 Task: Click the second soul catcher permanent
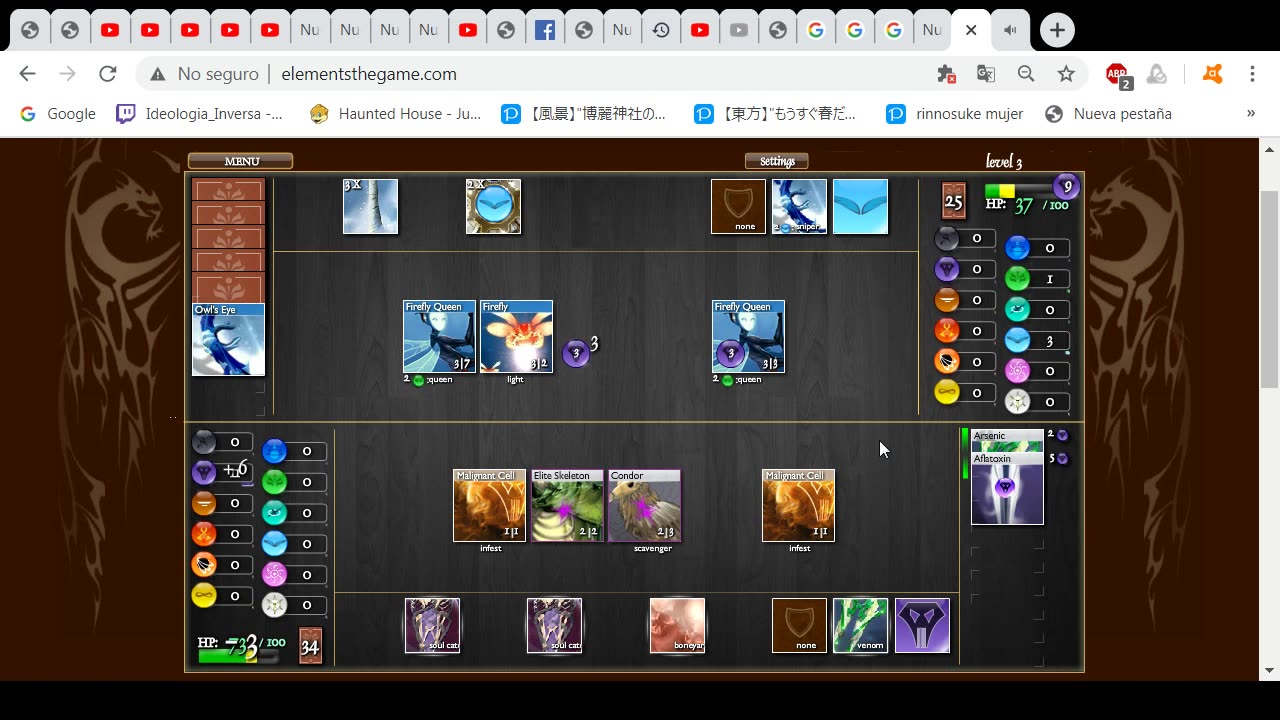pos(554,626)
